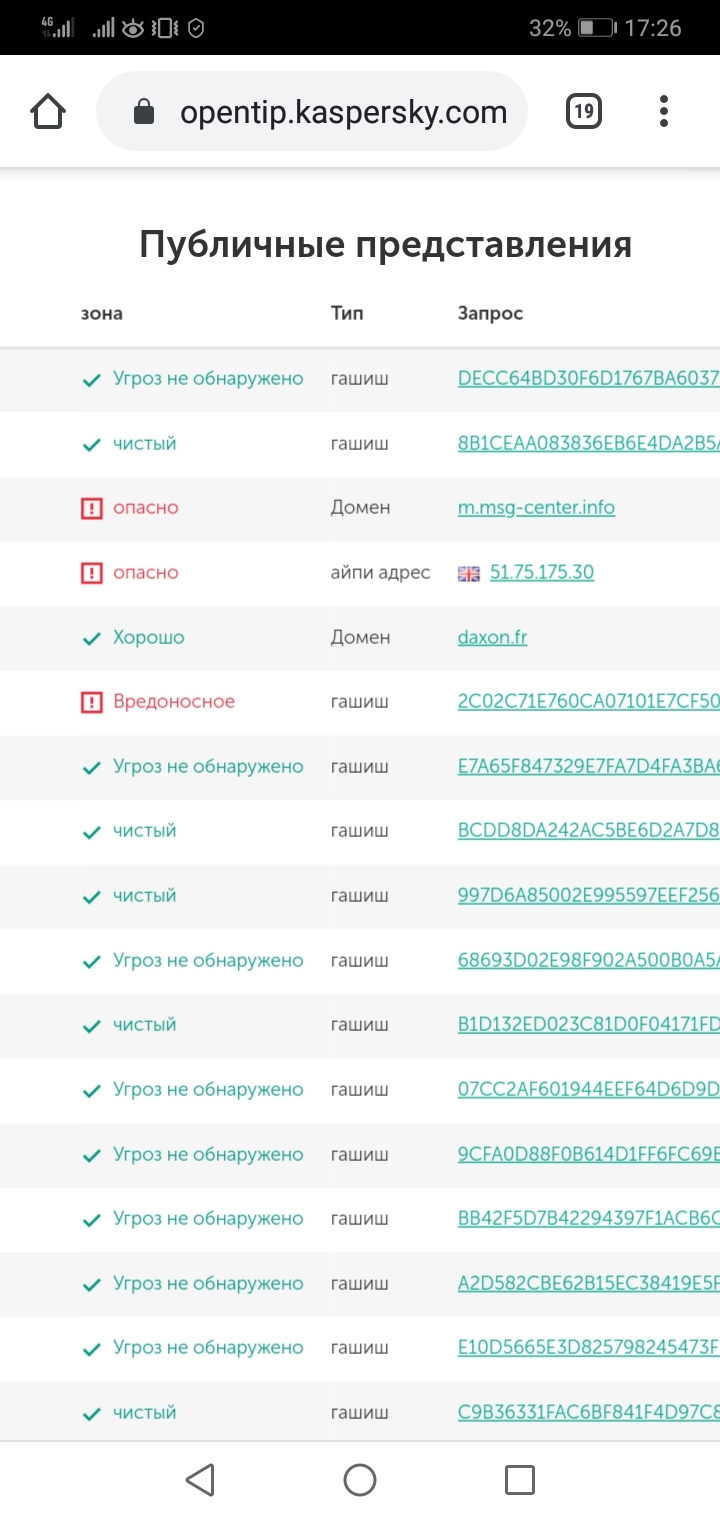This screenshot has width=720, height=1520.
Task: Tap the red warning icon for Вредоносное row
Action: click(x=92, y=702)
